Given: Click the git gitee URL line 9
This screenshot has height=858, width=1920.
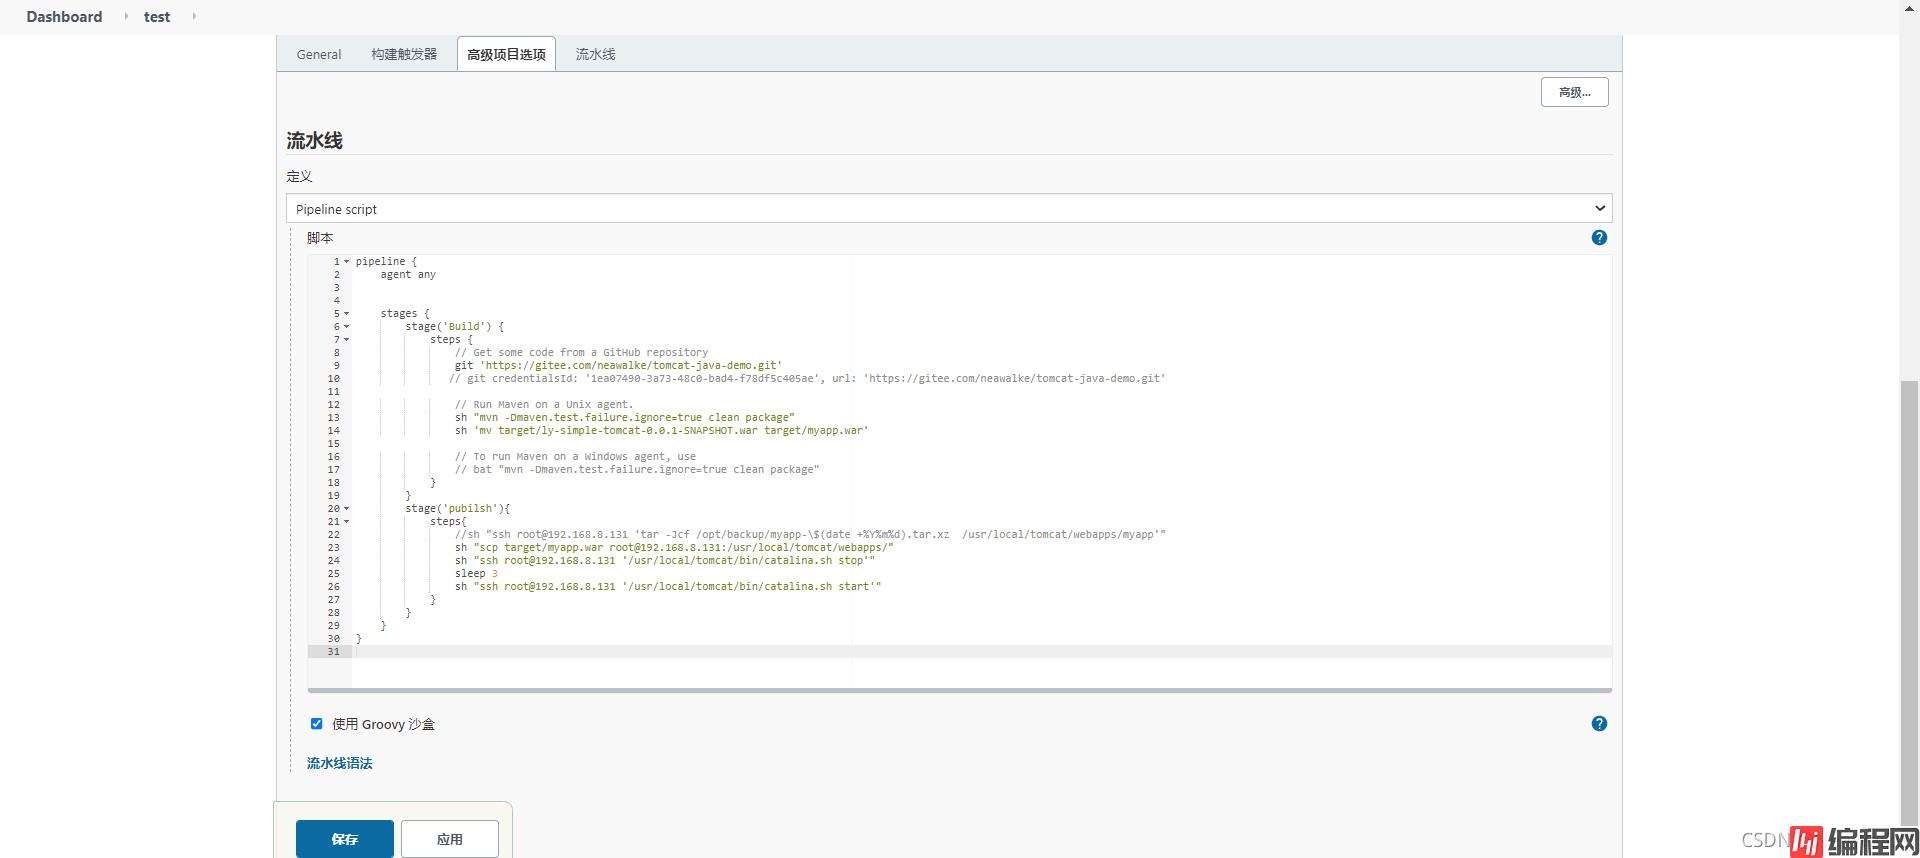Looking at the screenshot, I should (x=618, y=366).
